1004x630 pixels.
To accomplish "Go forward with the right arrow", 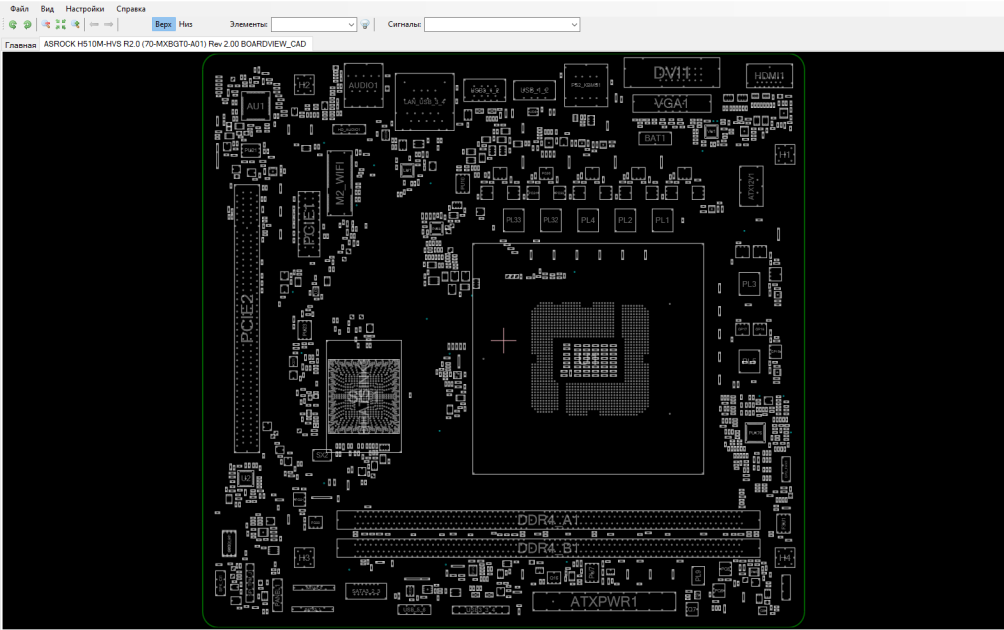I will point(109,24).
